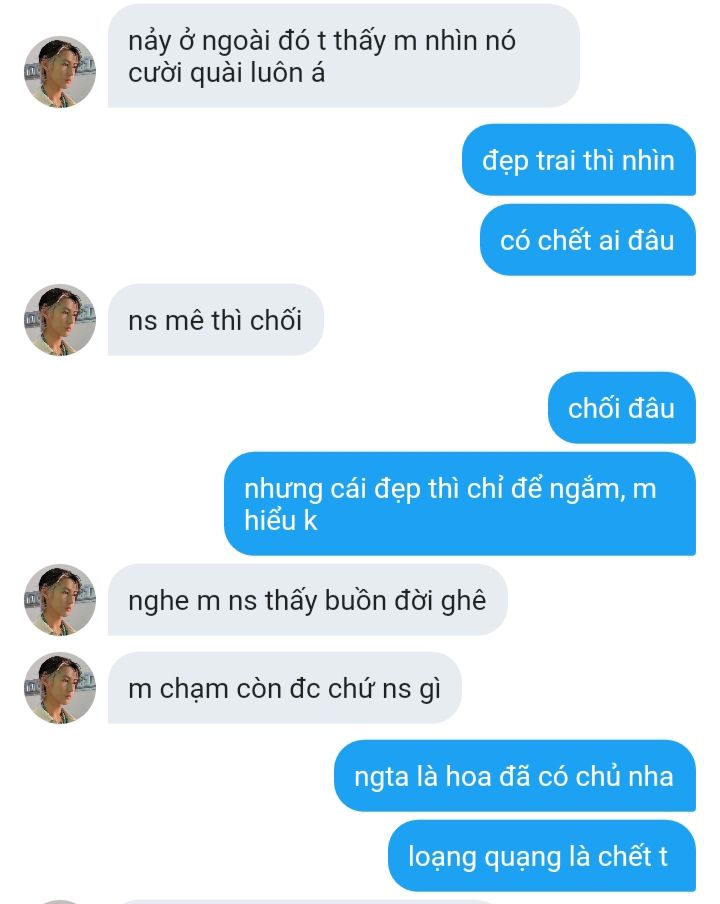Click the word 'hiểu k' in blue bubble

[x=281, y=521]
